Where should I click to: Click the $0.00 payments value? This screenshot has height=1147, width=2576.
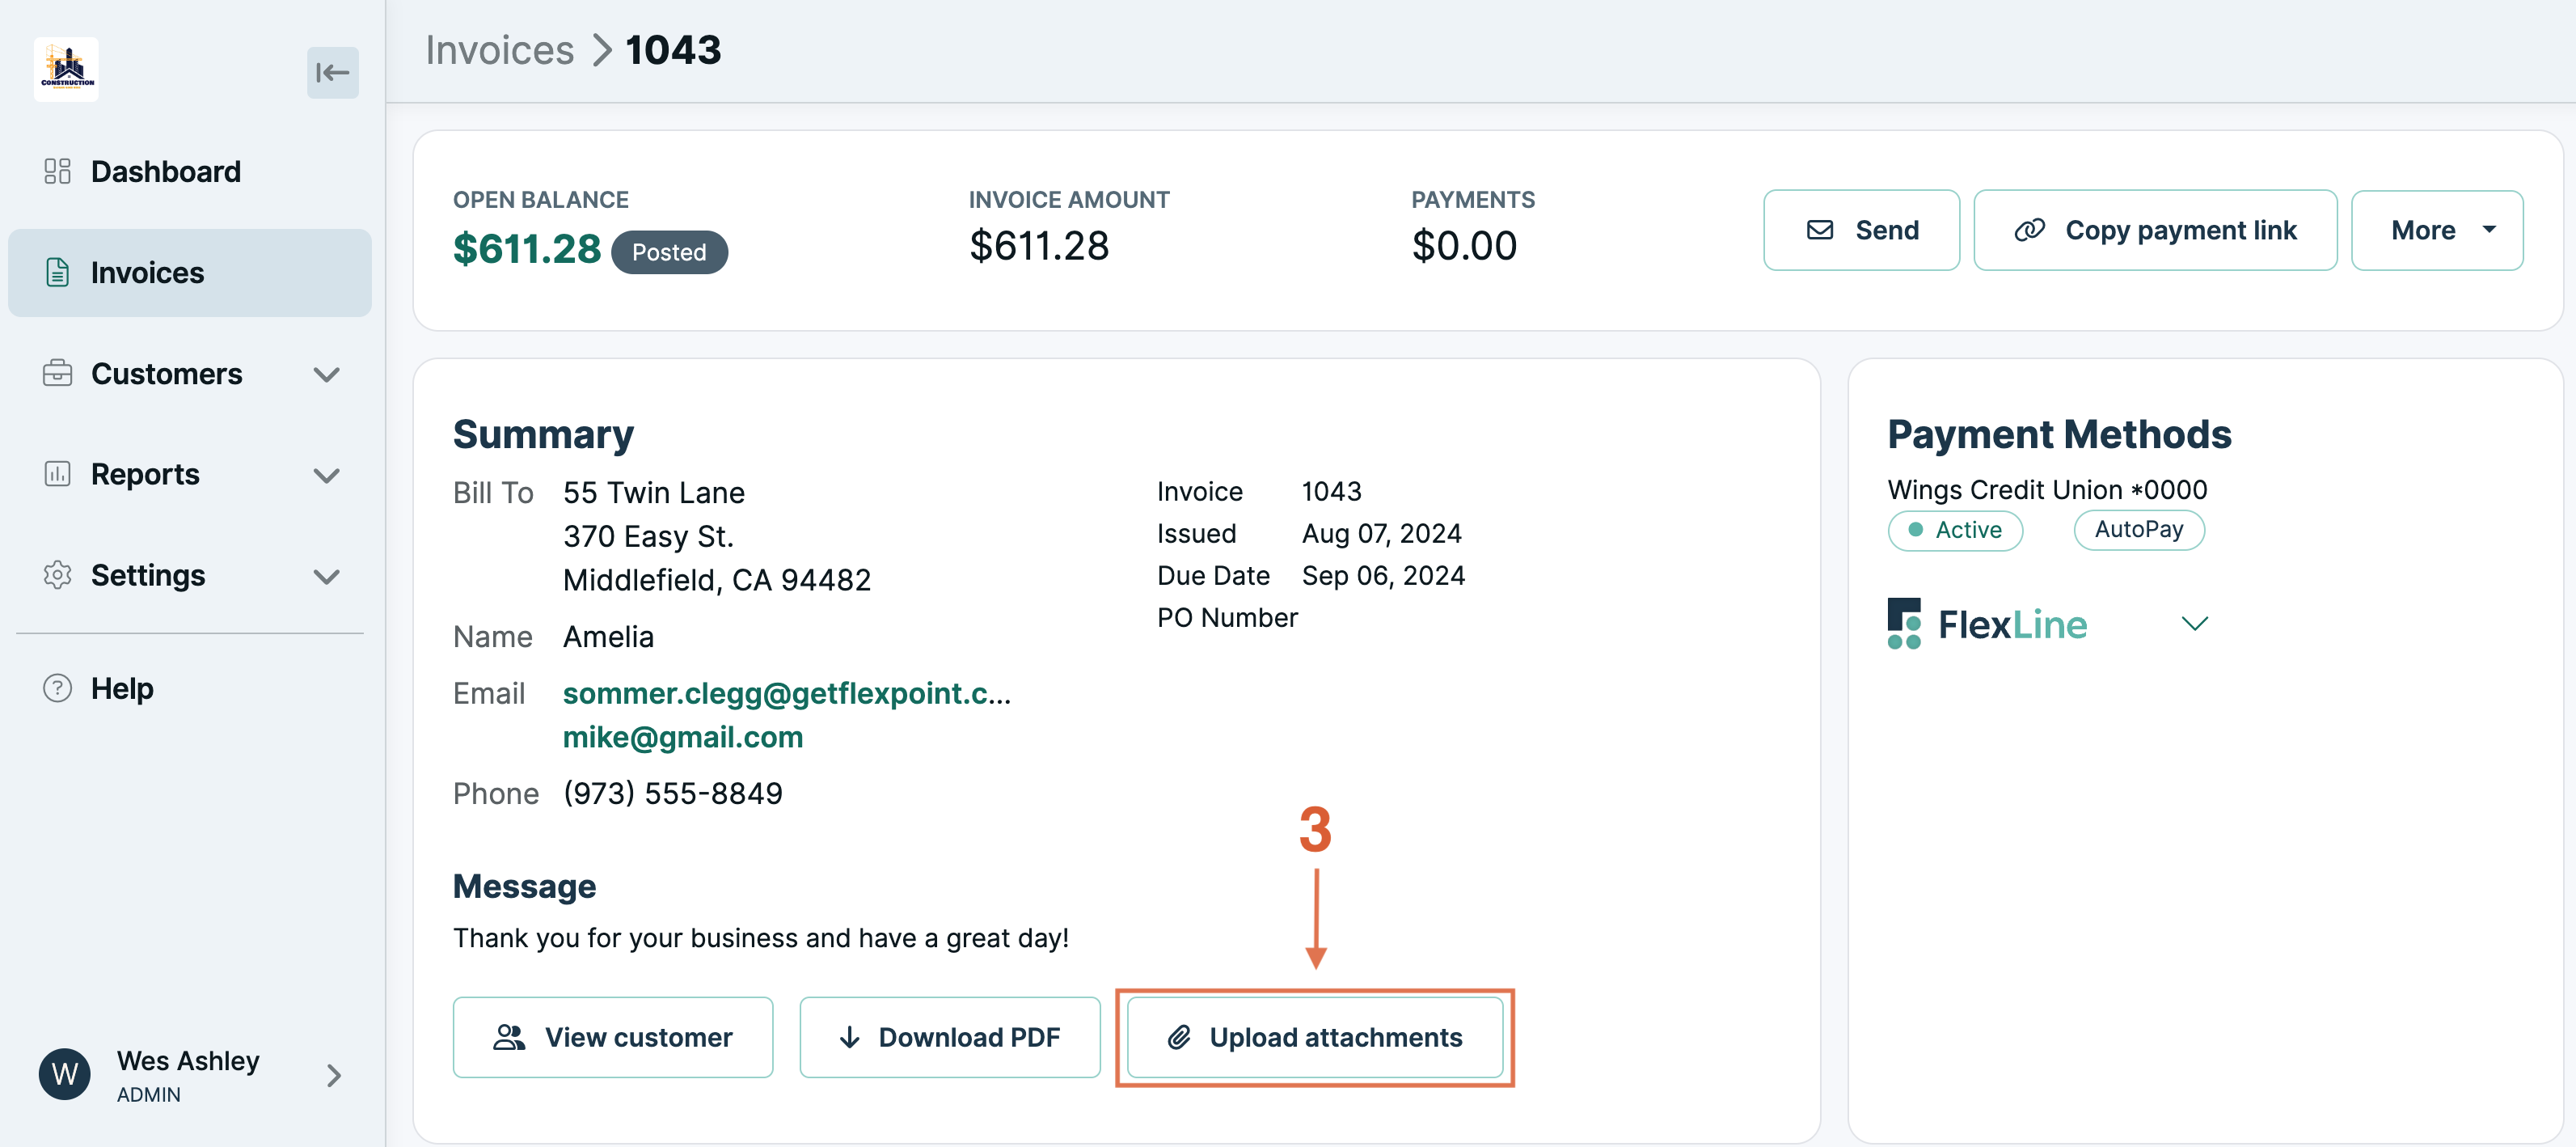[x=1464, y=245]
